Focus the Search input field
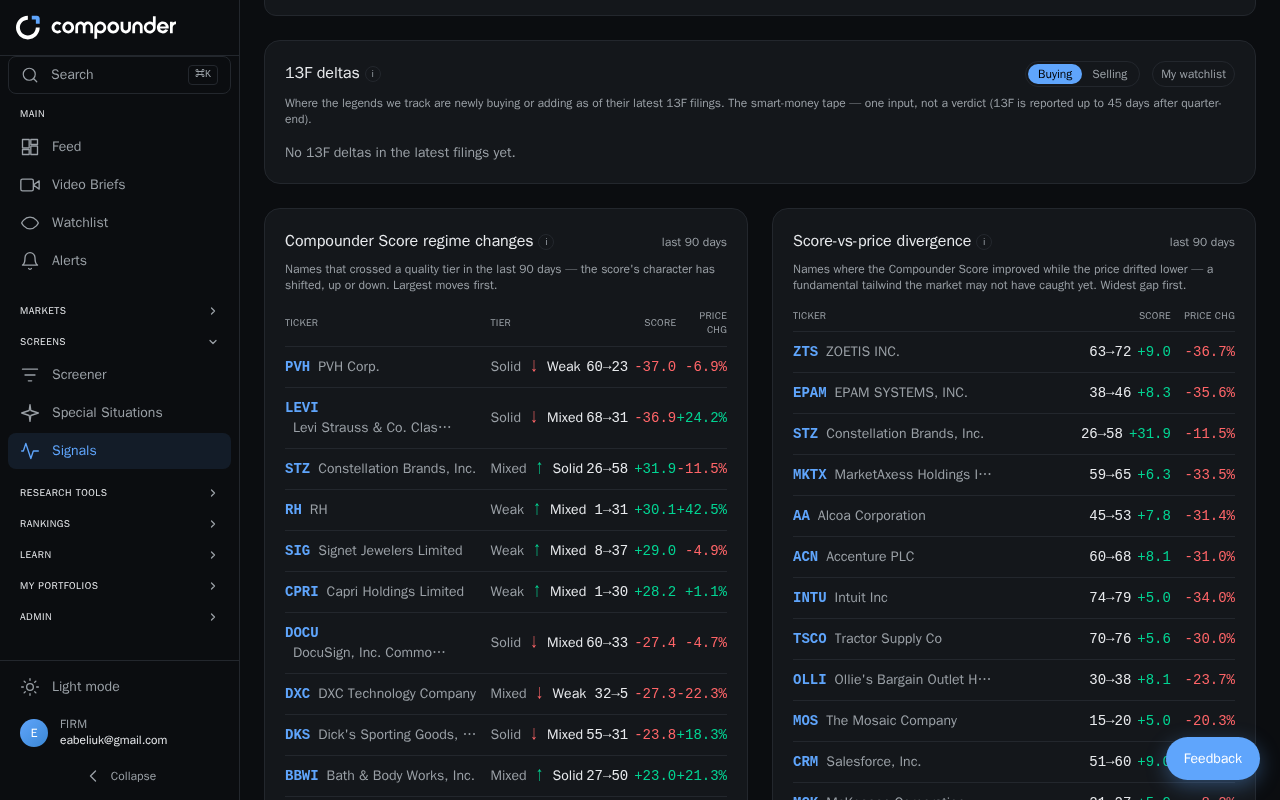 [x=119, y=75]
